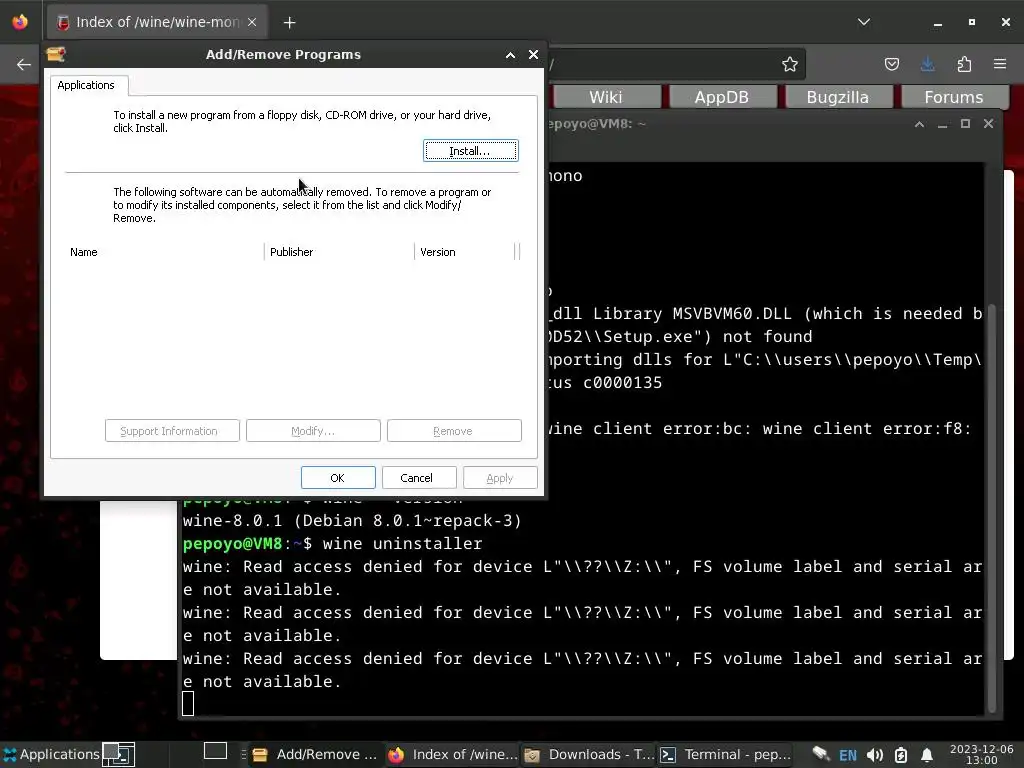
Task: Minimize the Terminal window
Action: (x=942, y=124)
